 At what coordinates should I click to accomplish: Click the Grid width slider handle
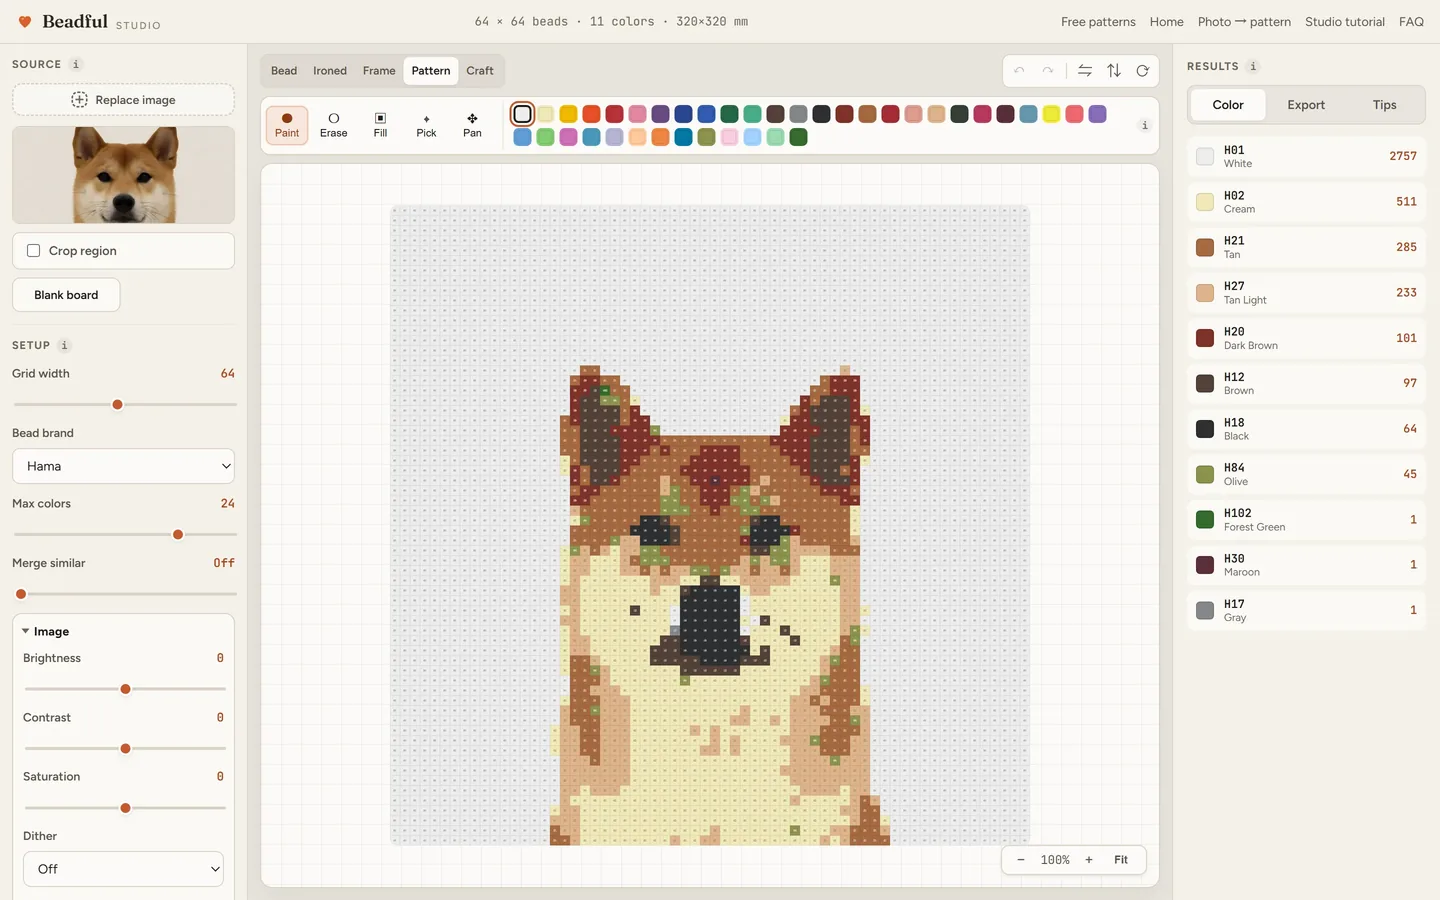[117, 405]
